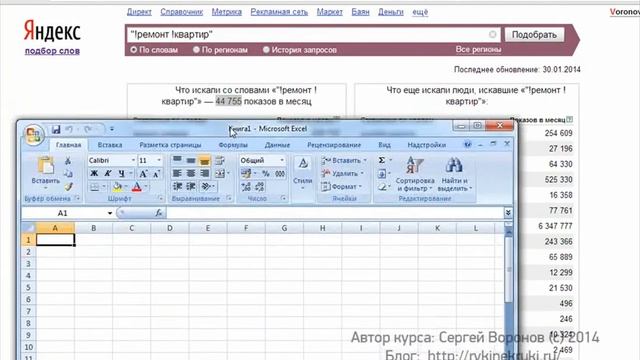The height and width of the screenshot is (360, 640).
Task: Select the История запросов radio option
Action: point(266,50)
